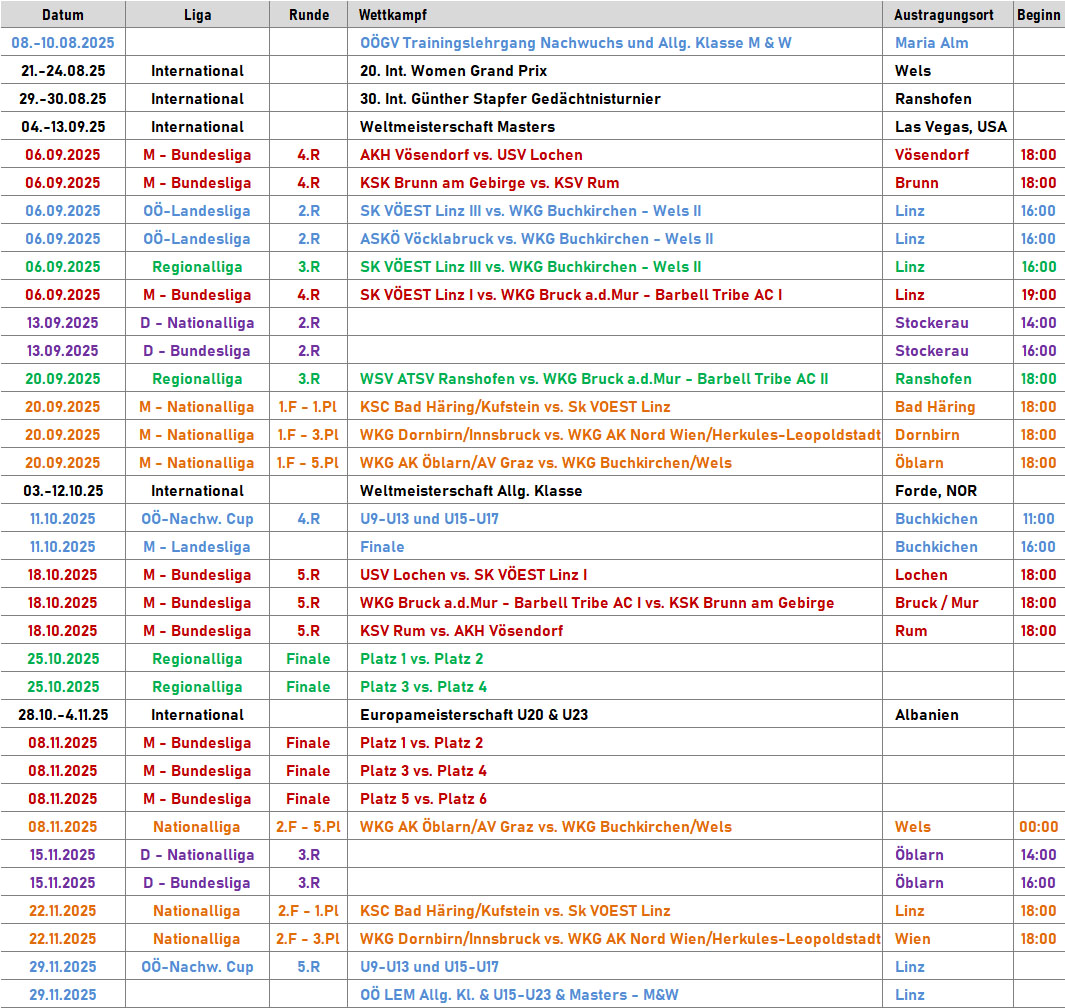This screenshot has height=1008, width=1065.
Task: Select KSV Rum vs. AKH Vösendorf match
Action: (x=461, y=630)
